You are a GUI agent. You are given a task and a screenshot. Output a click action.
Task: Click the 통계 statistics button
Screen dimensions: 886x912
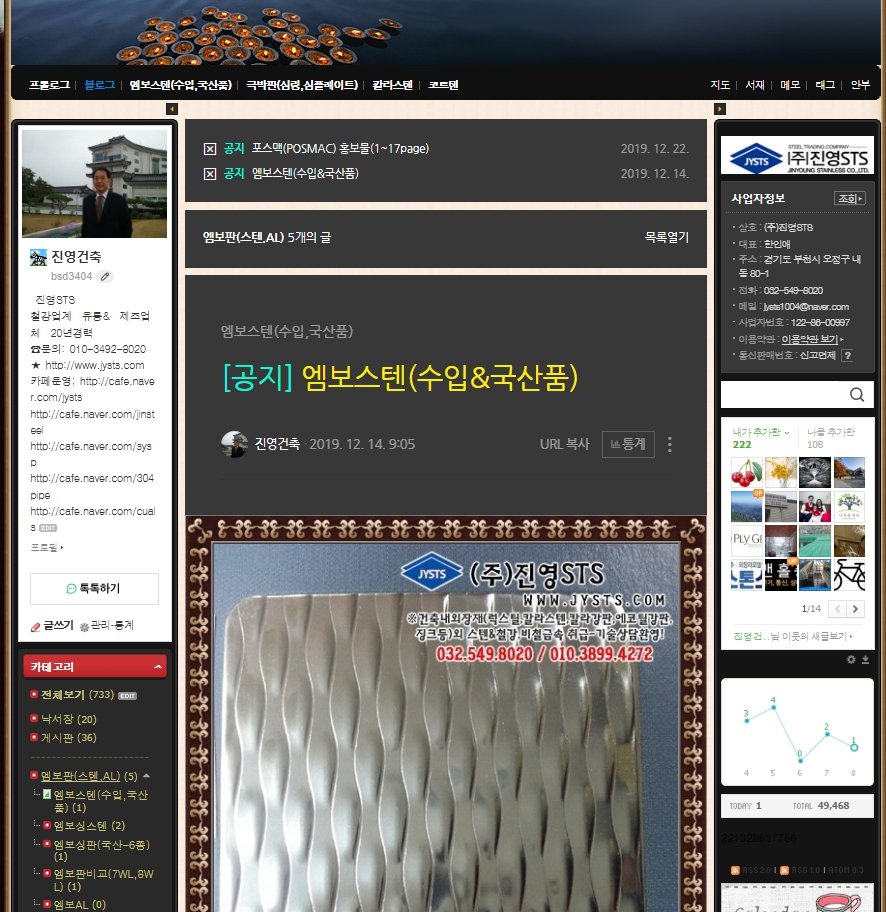(x=628, y=444)
